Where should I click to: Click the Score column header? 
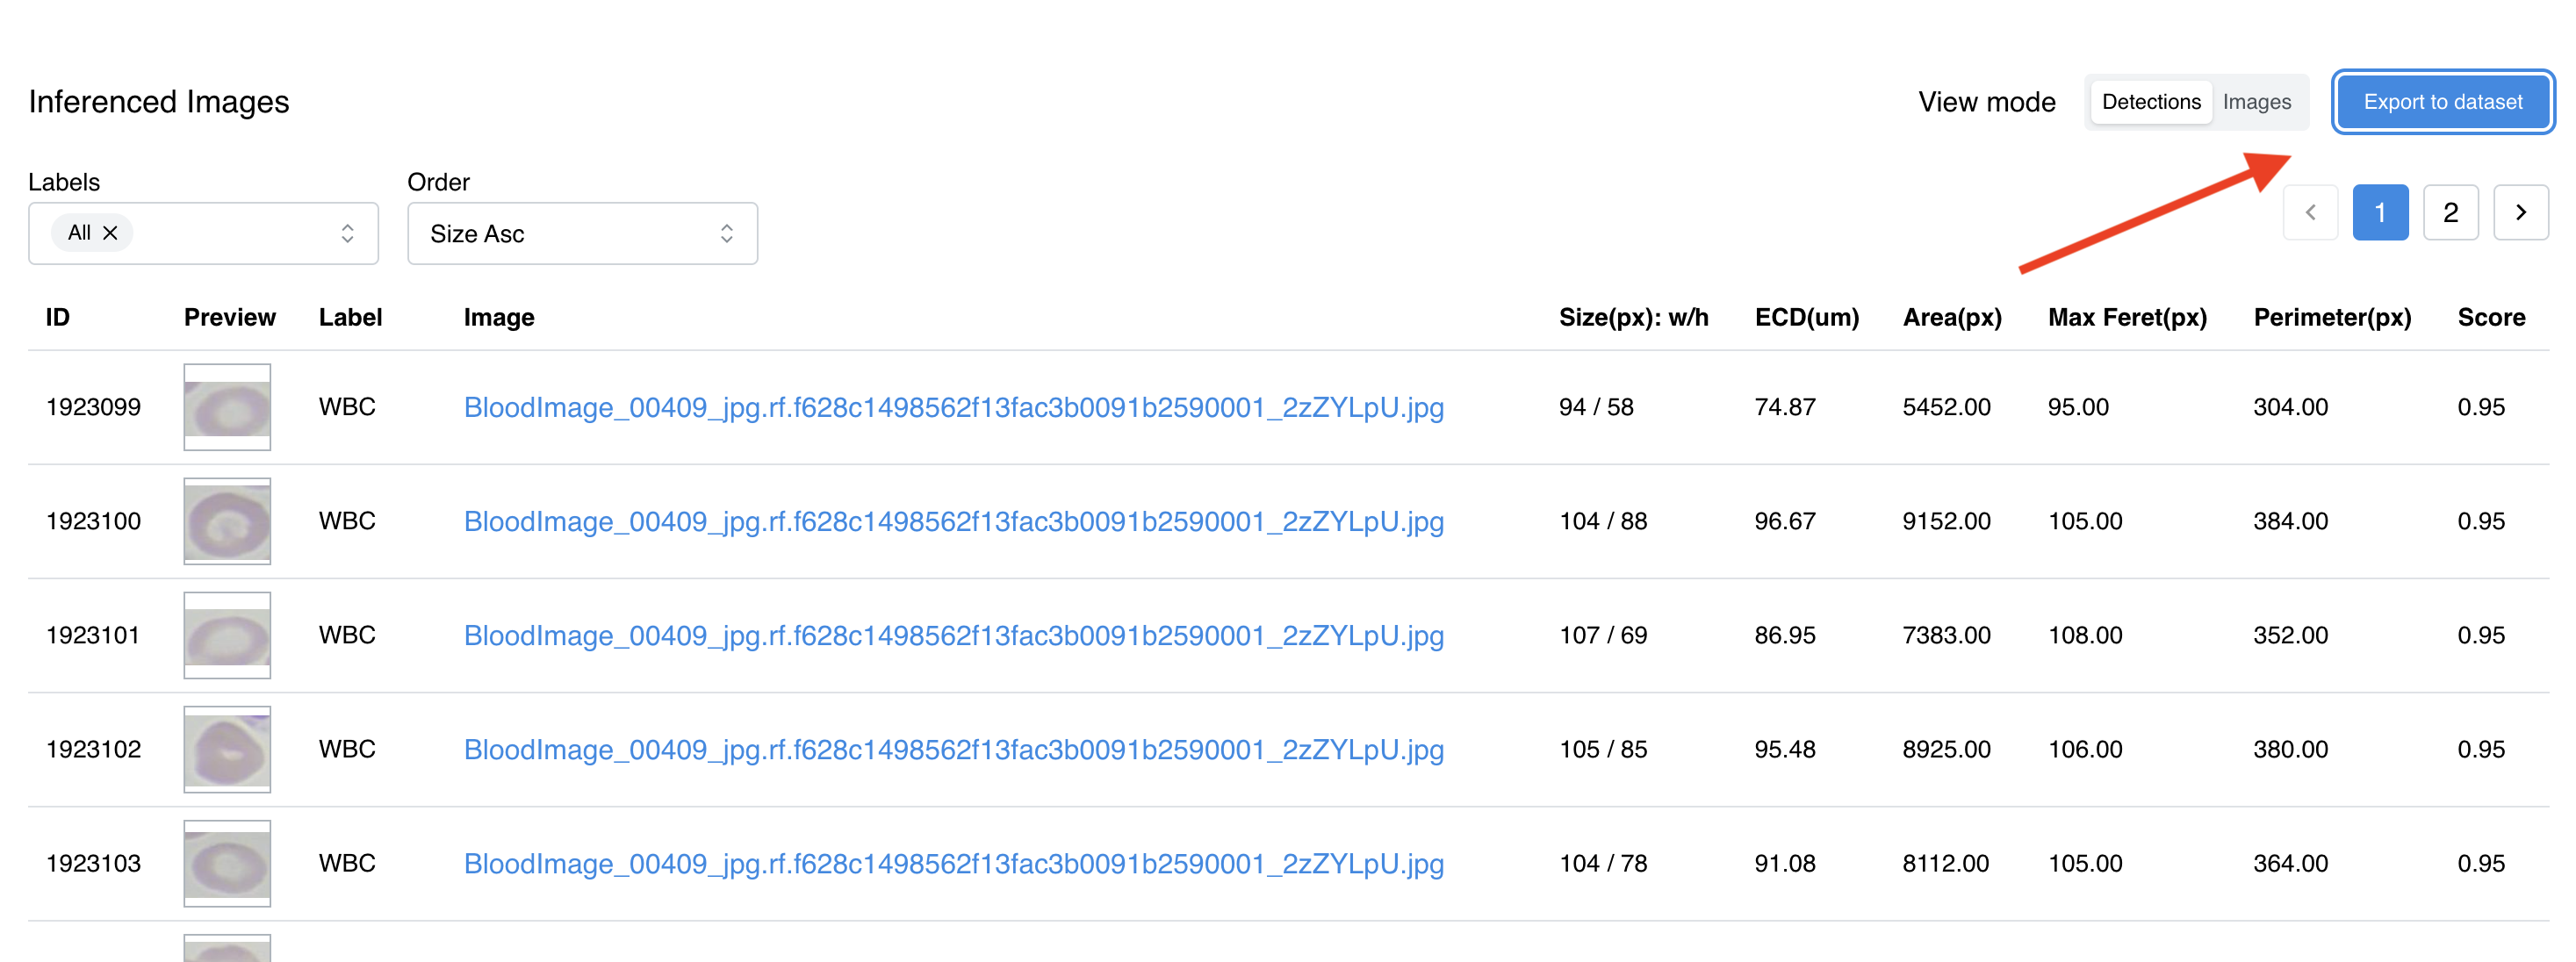point(2490,317)
